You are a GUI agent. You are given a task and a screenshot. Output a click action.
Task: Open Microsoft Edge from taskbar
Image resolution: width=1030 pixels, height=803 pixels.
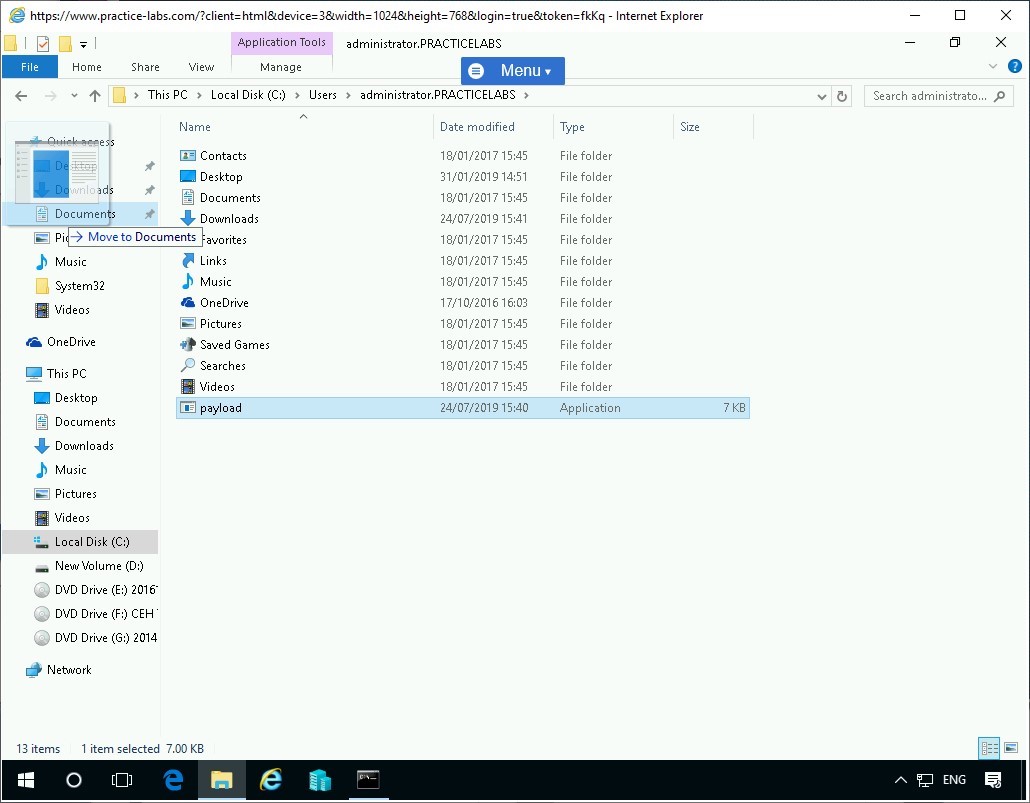[x=173, y=780]
